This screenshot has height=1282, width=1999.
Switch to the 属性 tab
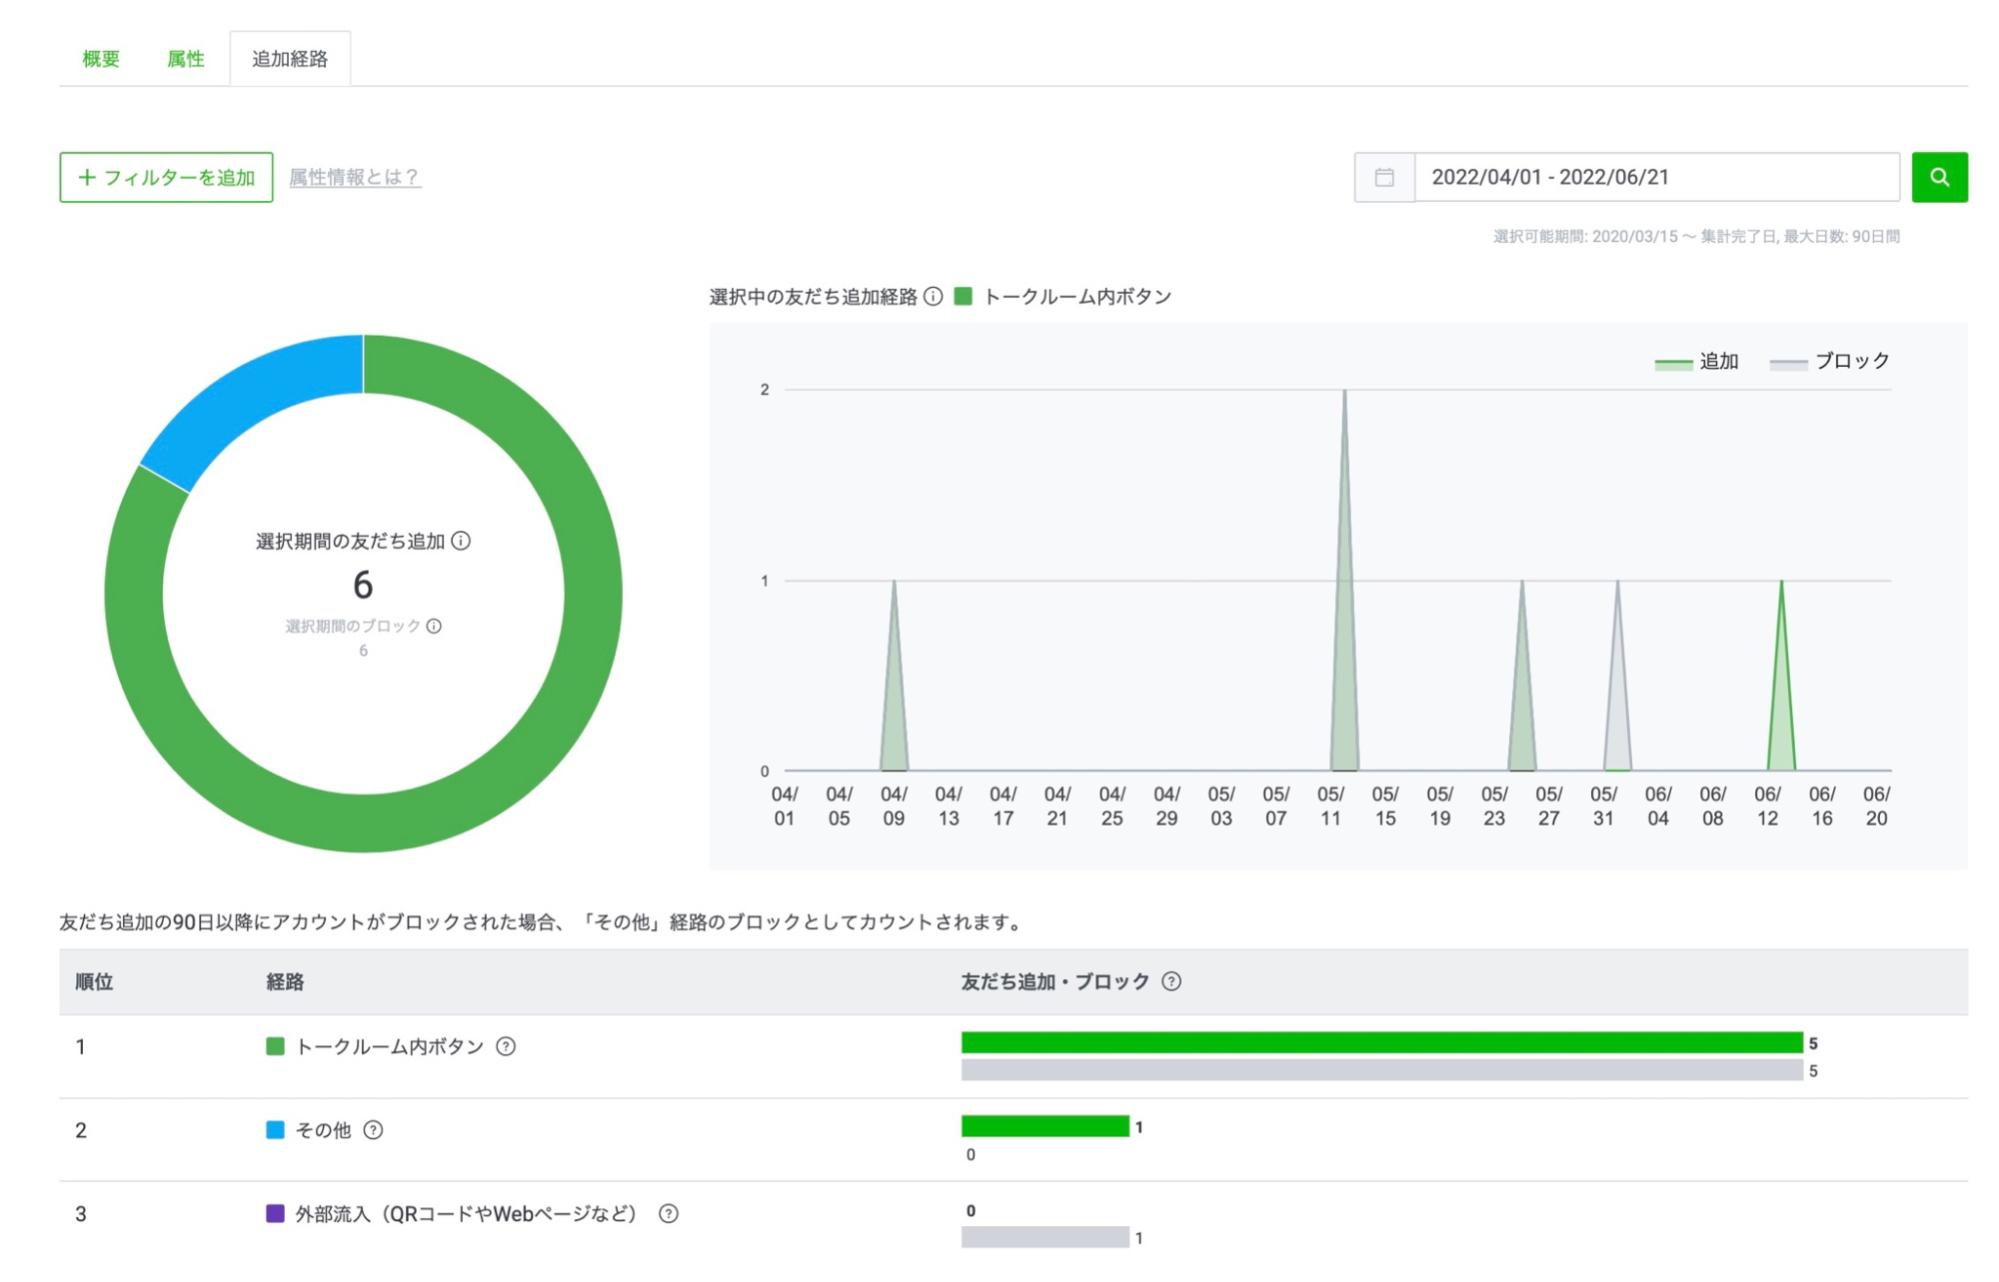186,58
